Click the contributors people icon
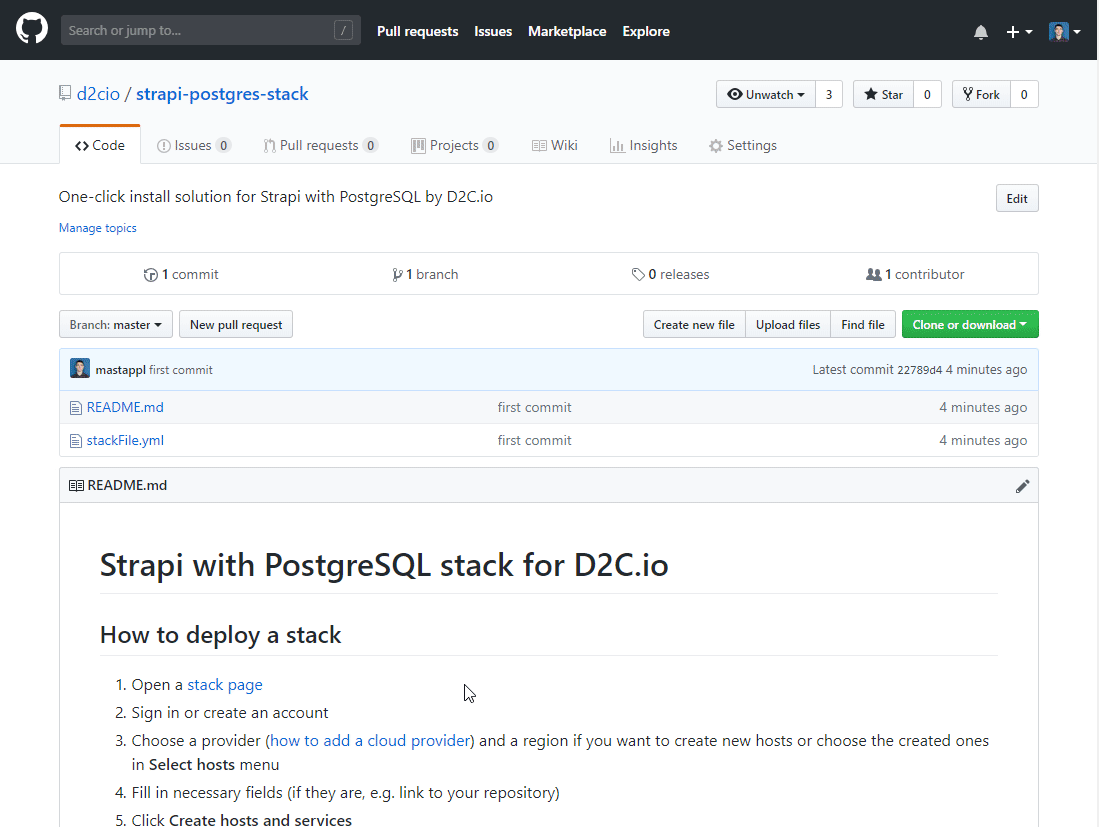This screenshot has width=1099, height=827. click(x=873, y=275)
